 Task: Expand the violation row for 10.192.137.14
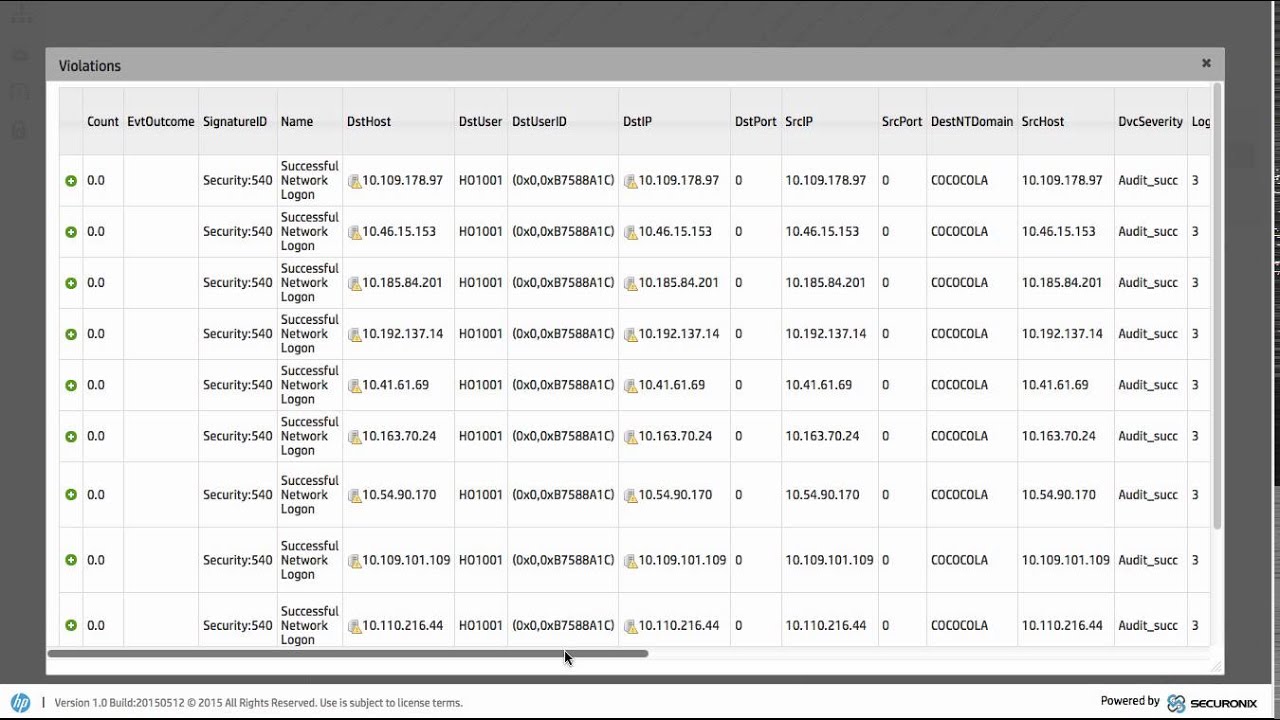pos(71,334)
